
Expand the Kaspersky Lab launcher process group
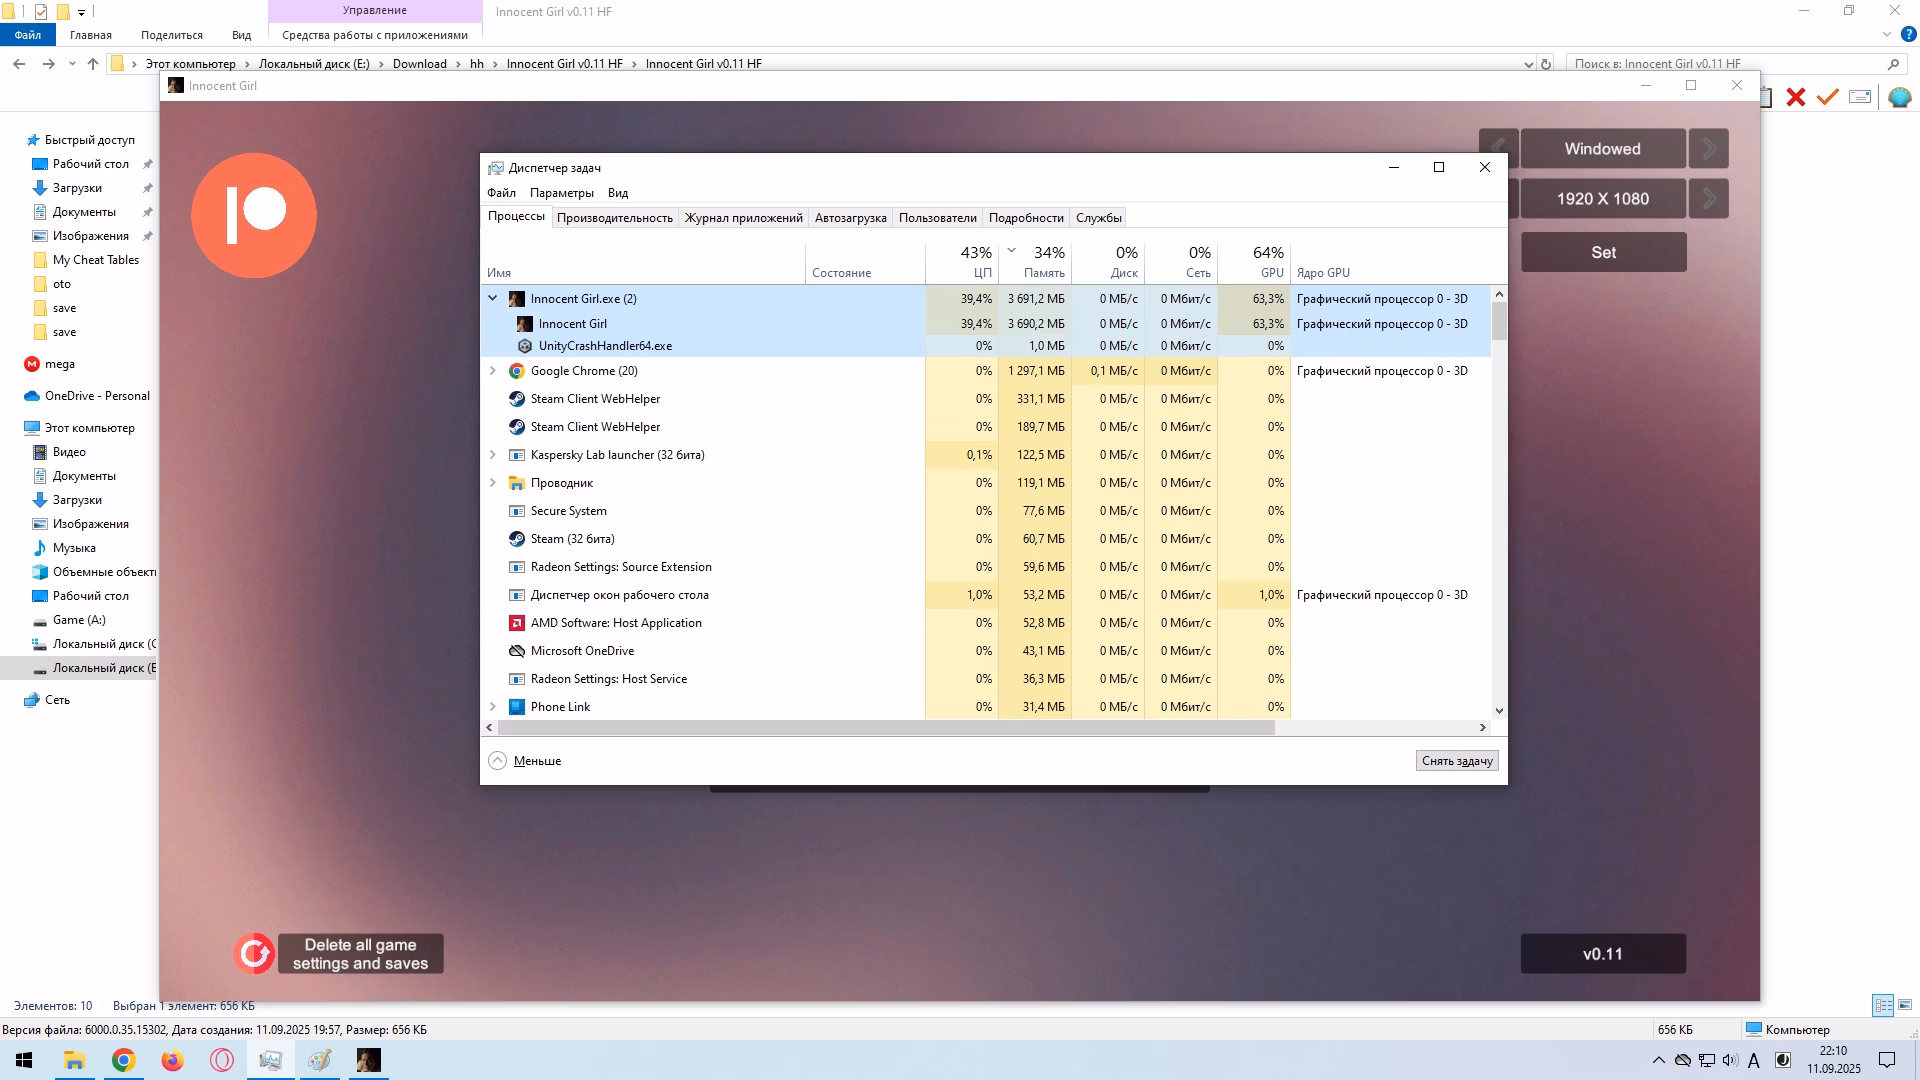[492, 455]
